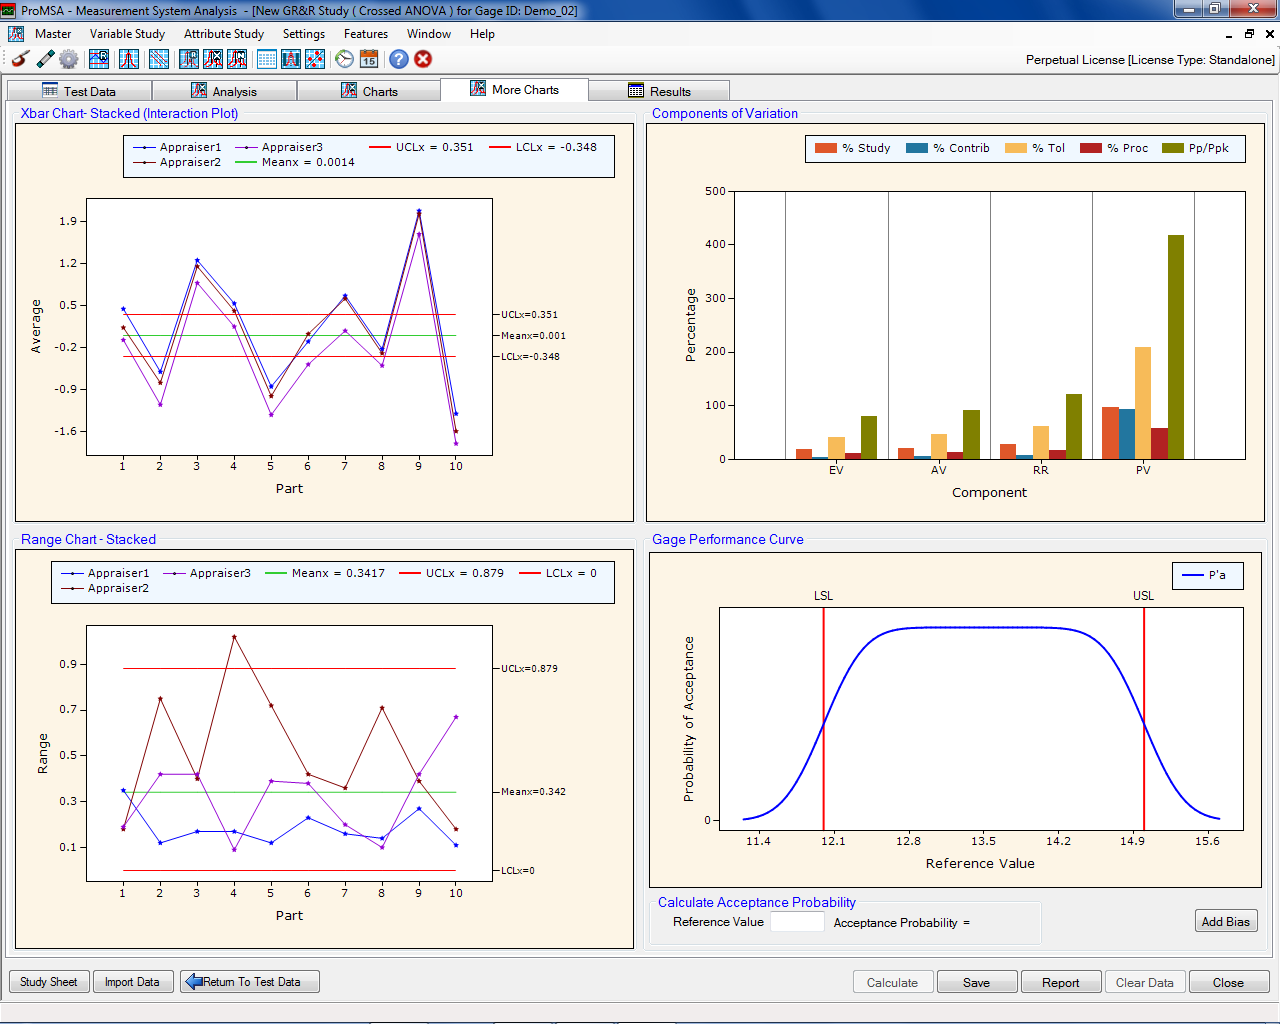Click the gray gear settings icon

69,59
